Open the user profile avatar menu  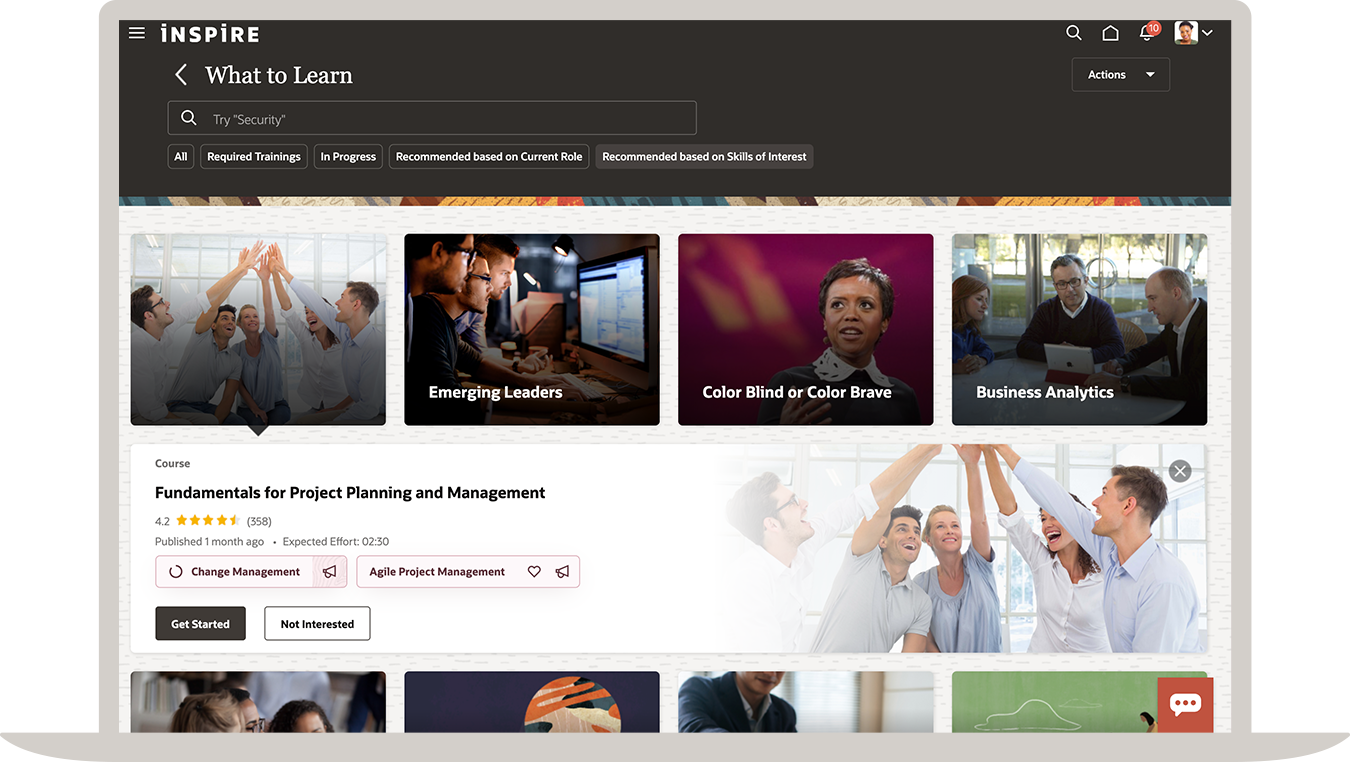tap(1193, 33)
